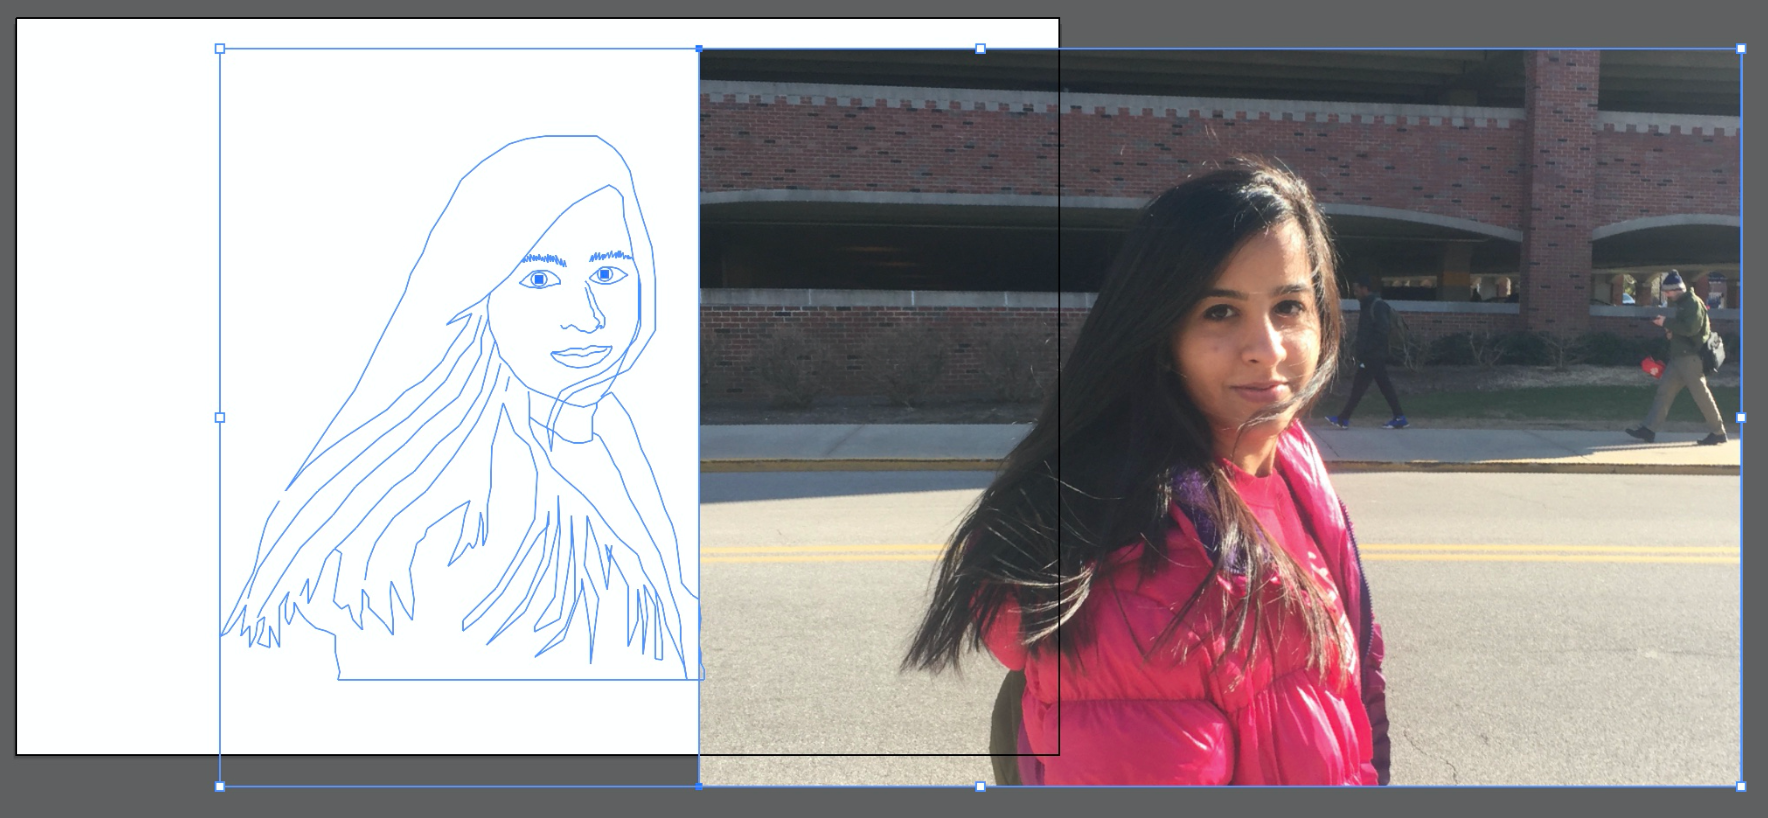Click the top-right corner selection handle
Viewport: 1768px width, 818px height.
point(1741,48)
